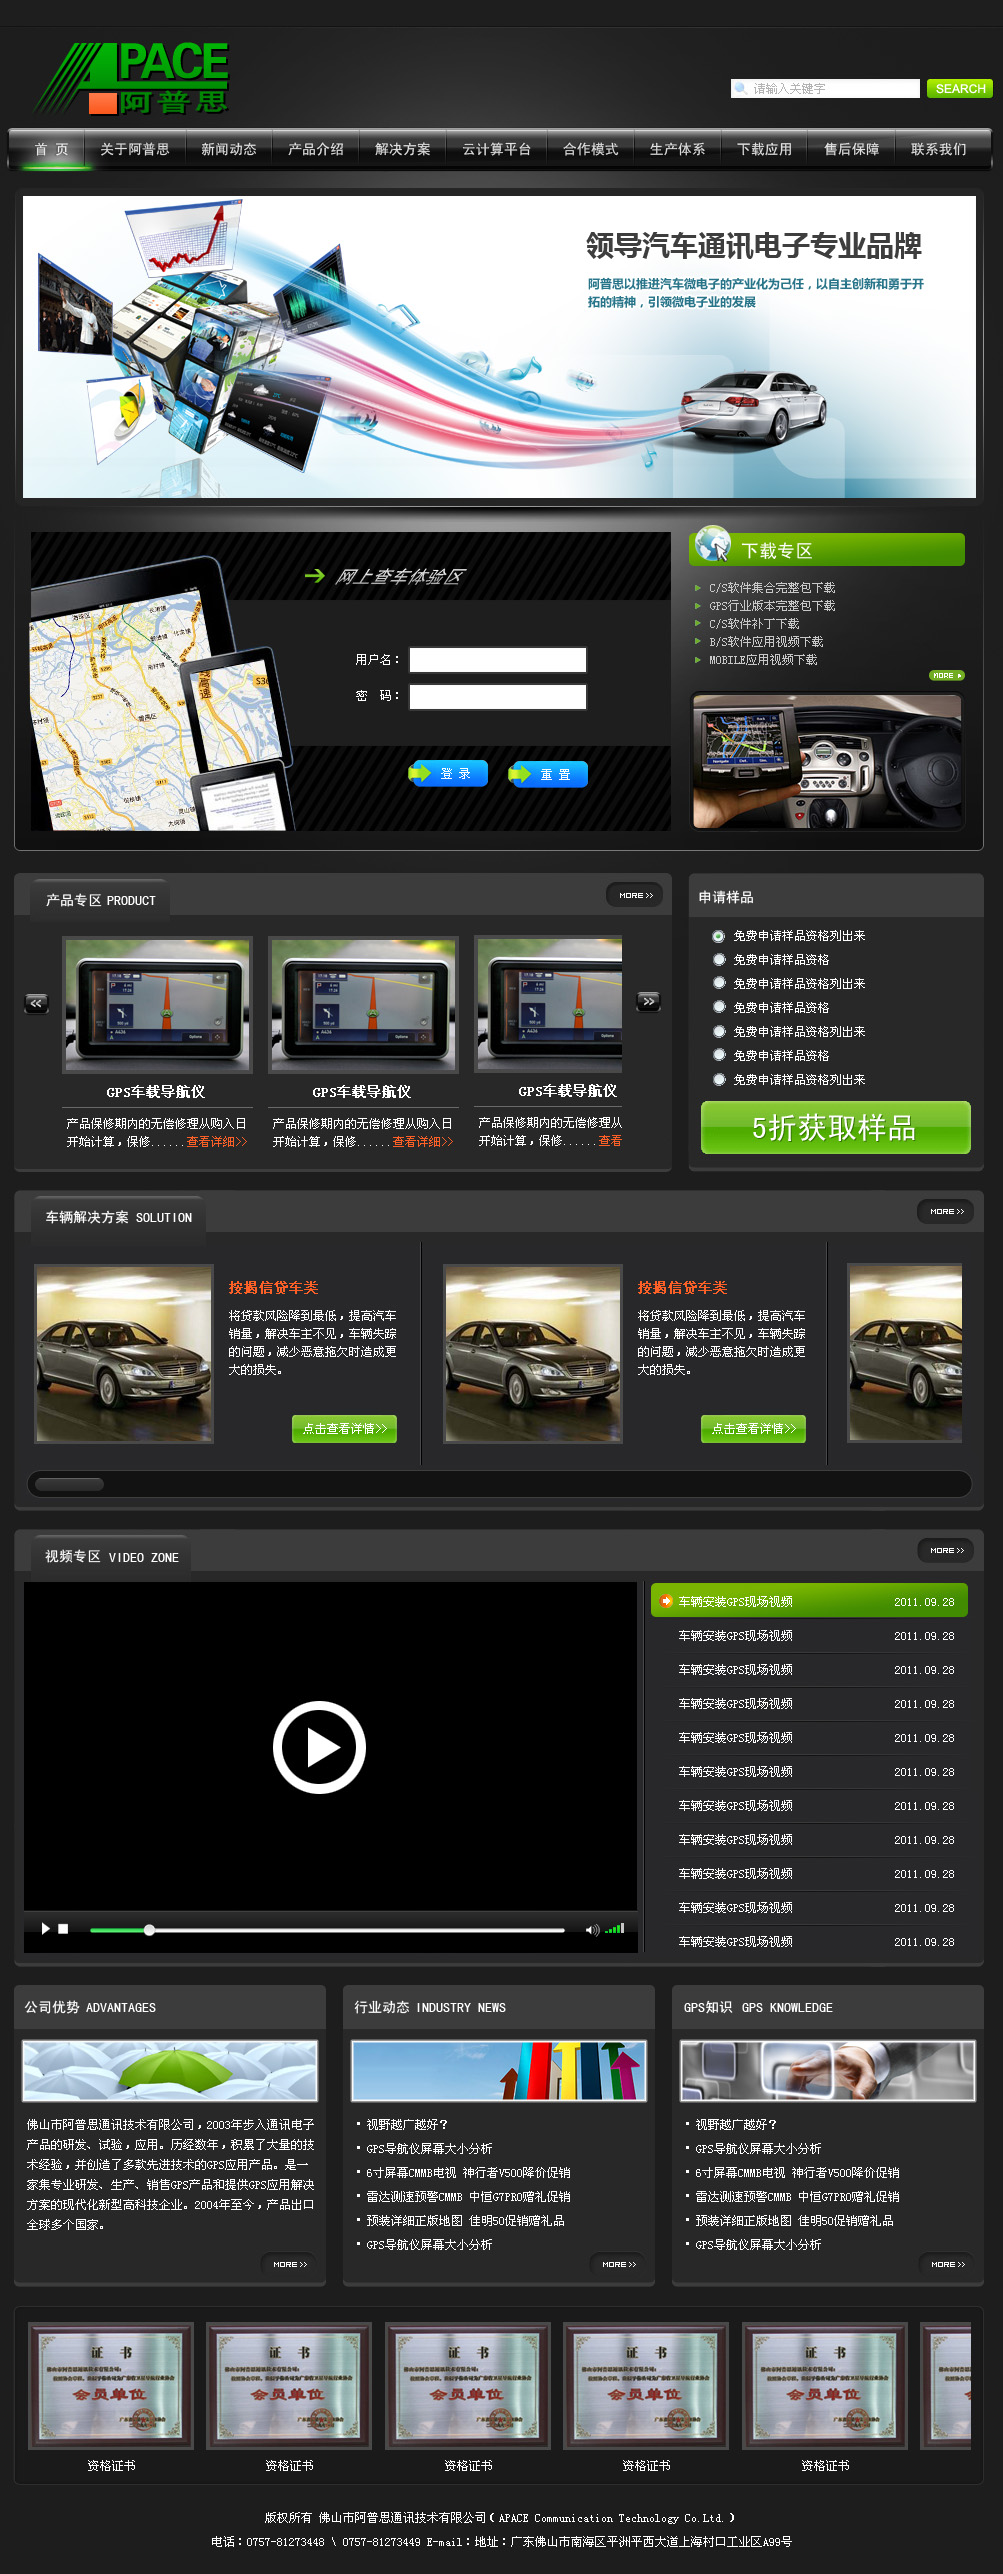Click the APACE 阿普思 logo

[132, 78]
